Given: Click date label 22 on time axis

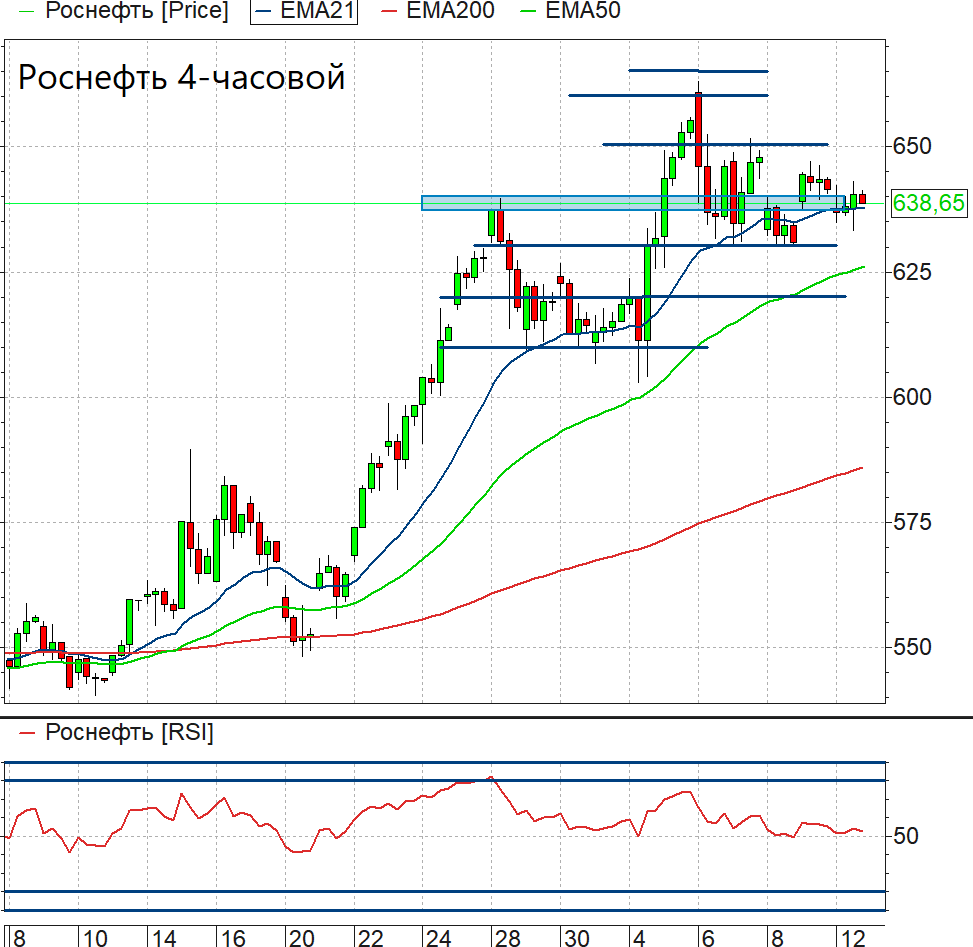Looking at the screenshot, I should click(370, 938).
